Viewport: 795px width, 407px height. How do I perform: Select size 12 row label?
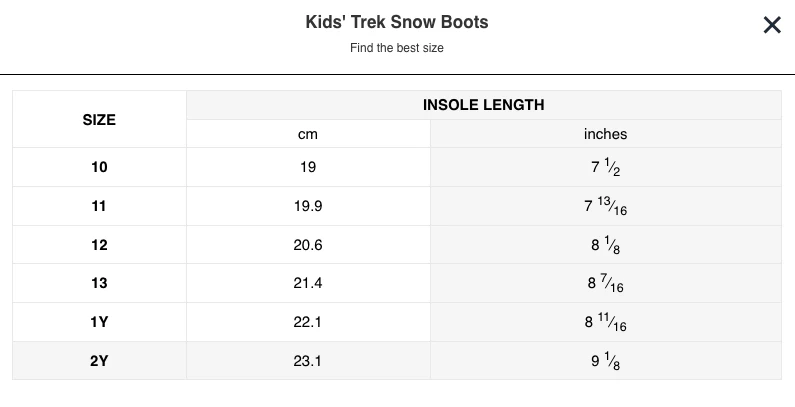pyautogui.click(x=99, y=245)
